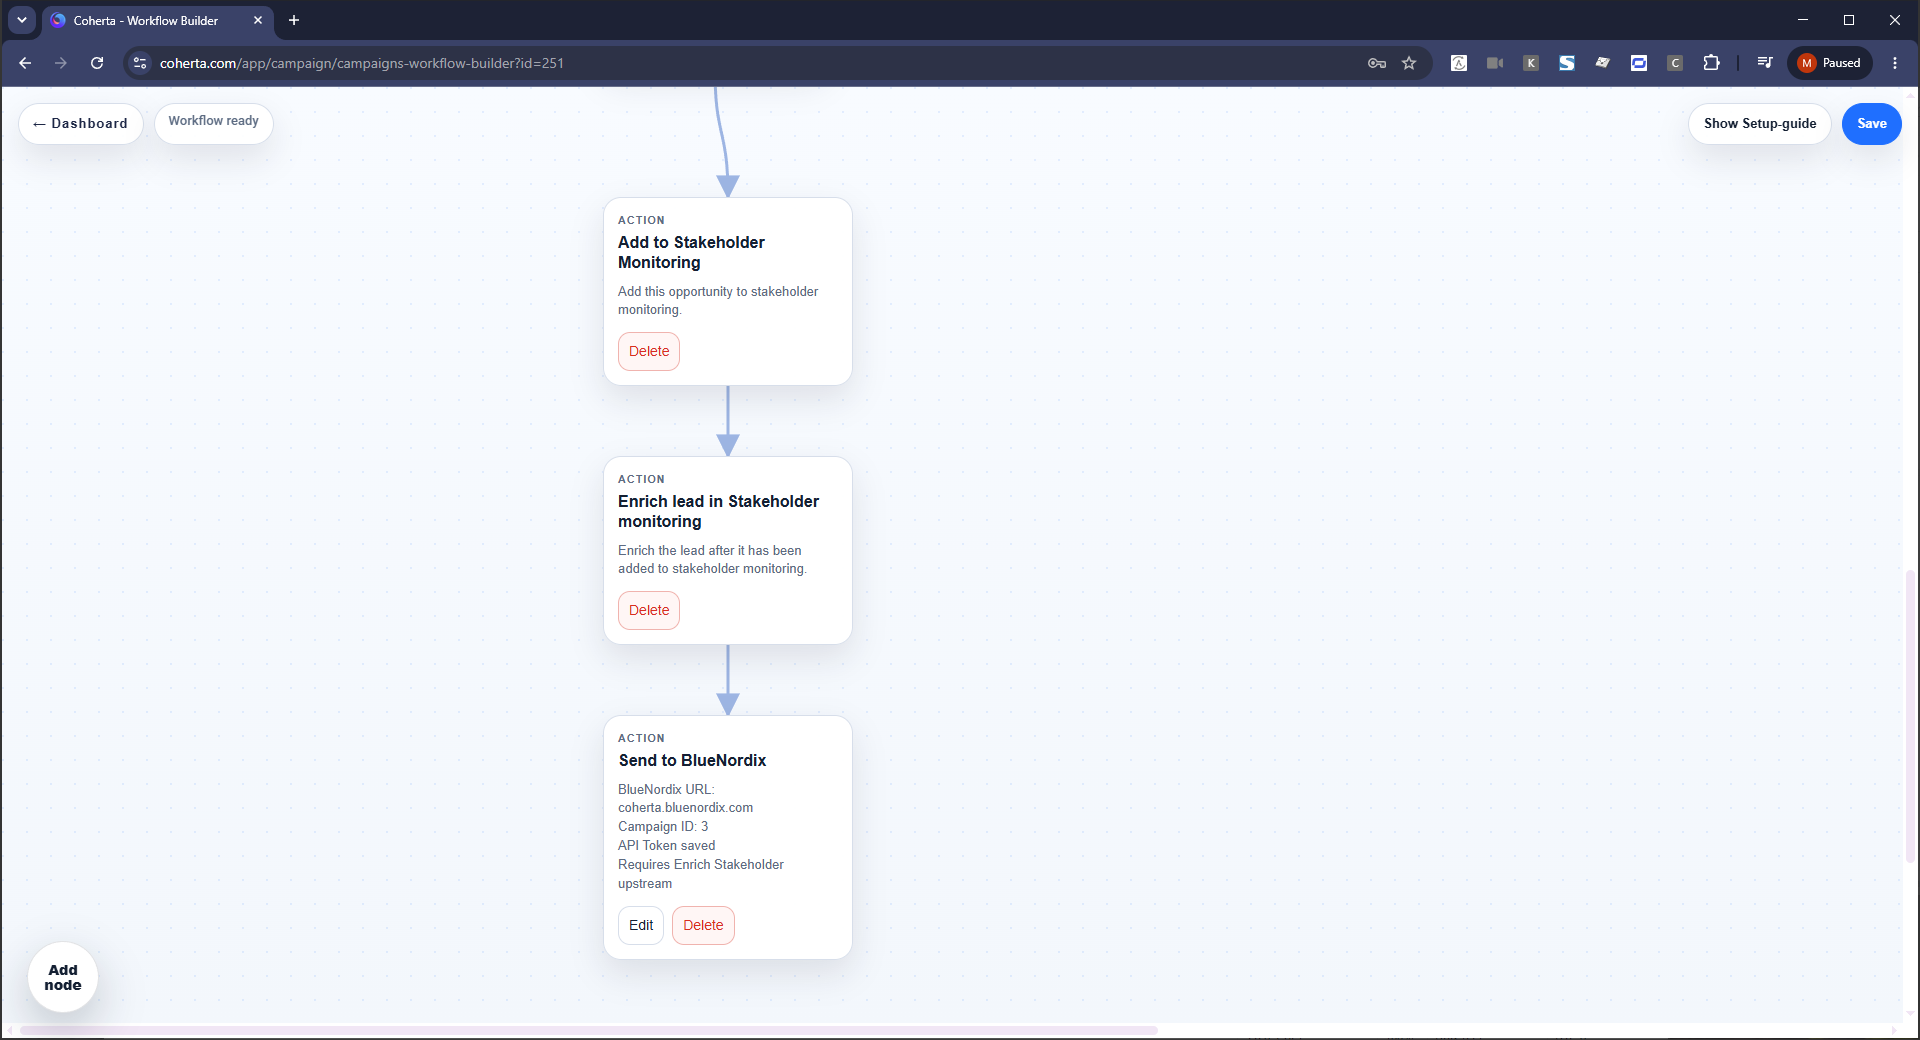This screenshot has width=1920, height=1040.
Task: Click the API Token saved text
Action: [x=666, y=846]
